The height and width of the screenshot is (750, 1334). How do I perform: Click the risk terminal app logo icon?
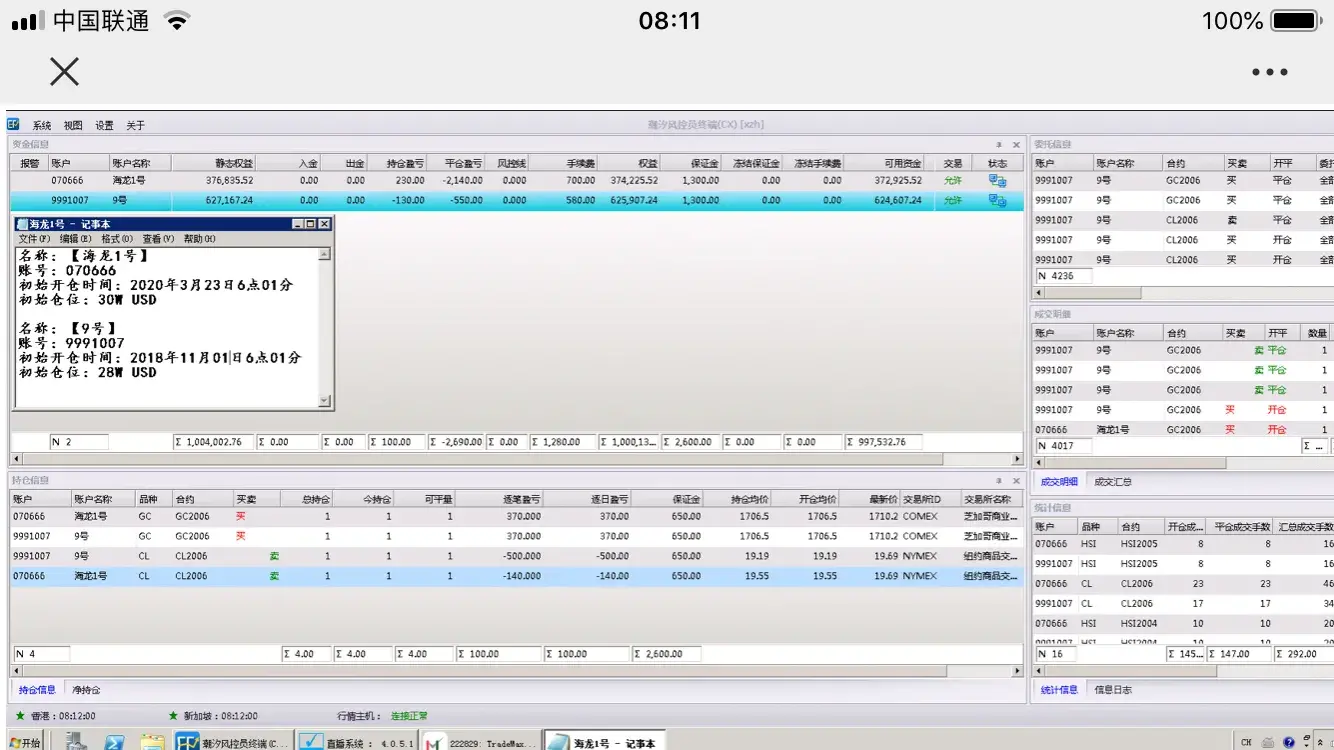14,124
